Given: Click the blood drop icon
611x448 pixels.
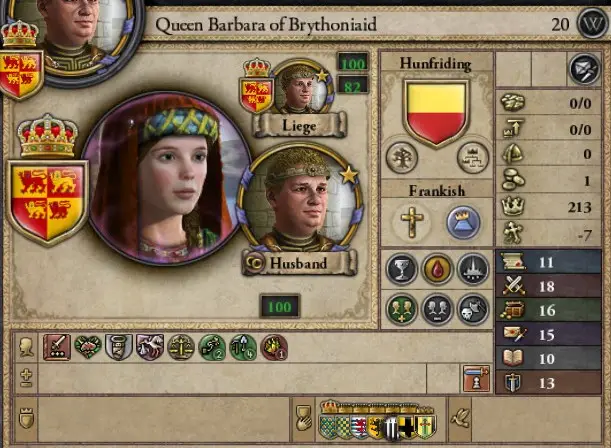Looking at the screenshot, I should tap(437, 269).
